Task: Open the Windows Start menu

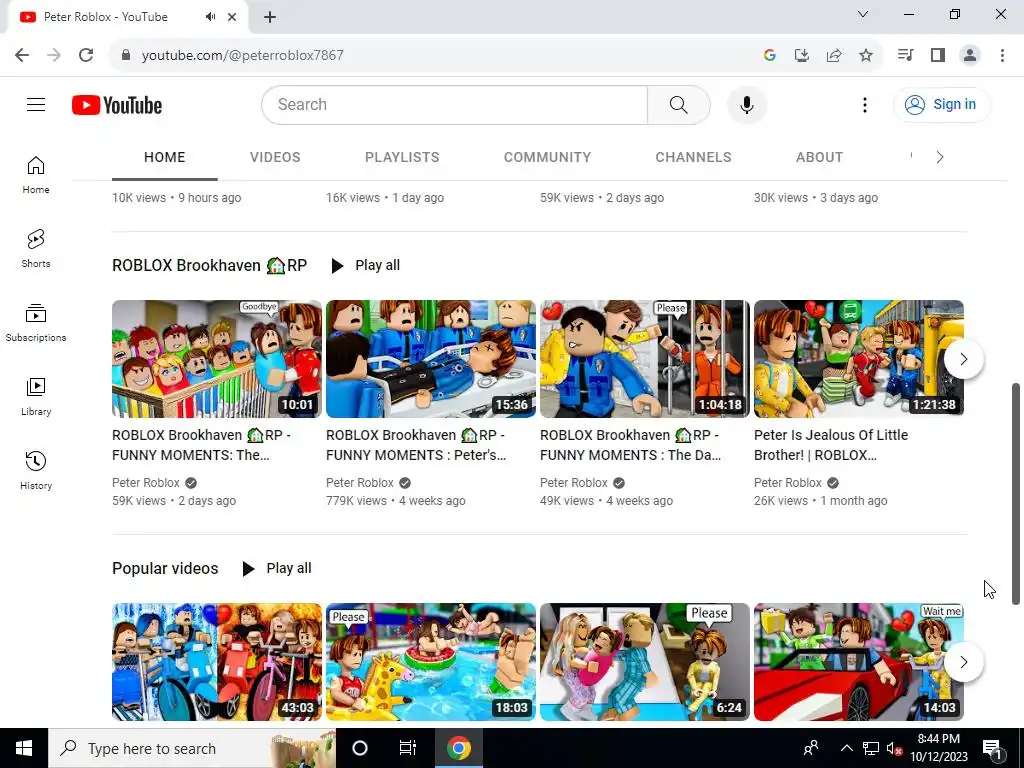Action: pyautogui.click(x=24, y=748)
